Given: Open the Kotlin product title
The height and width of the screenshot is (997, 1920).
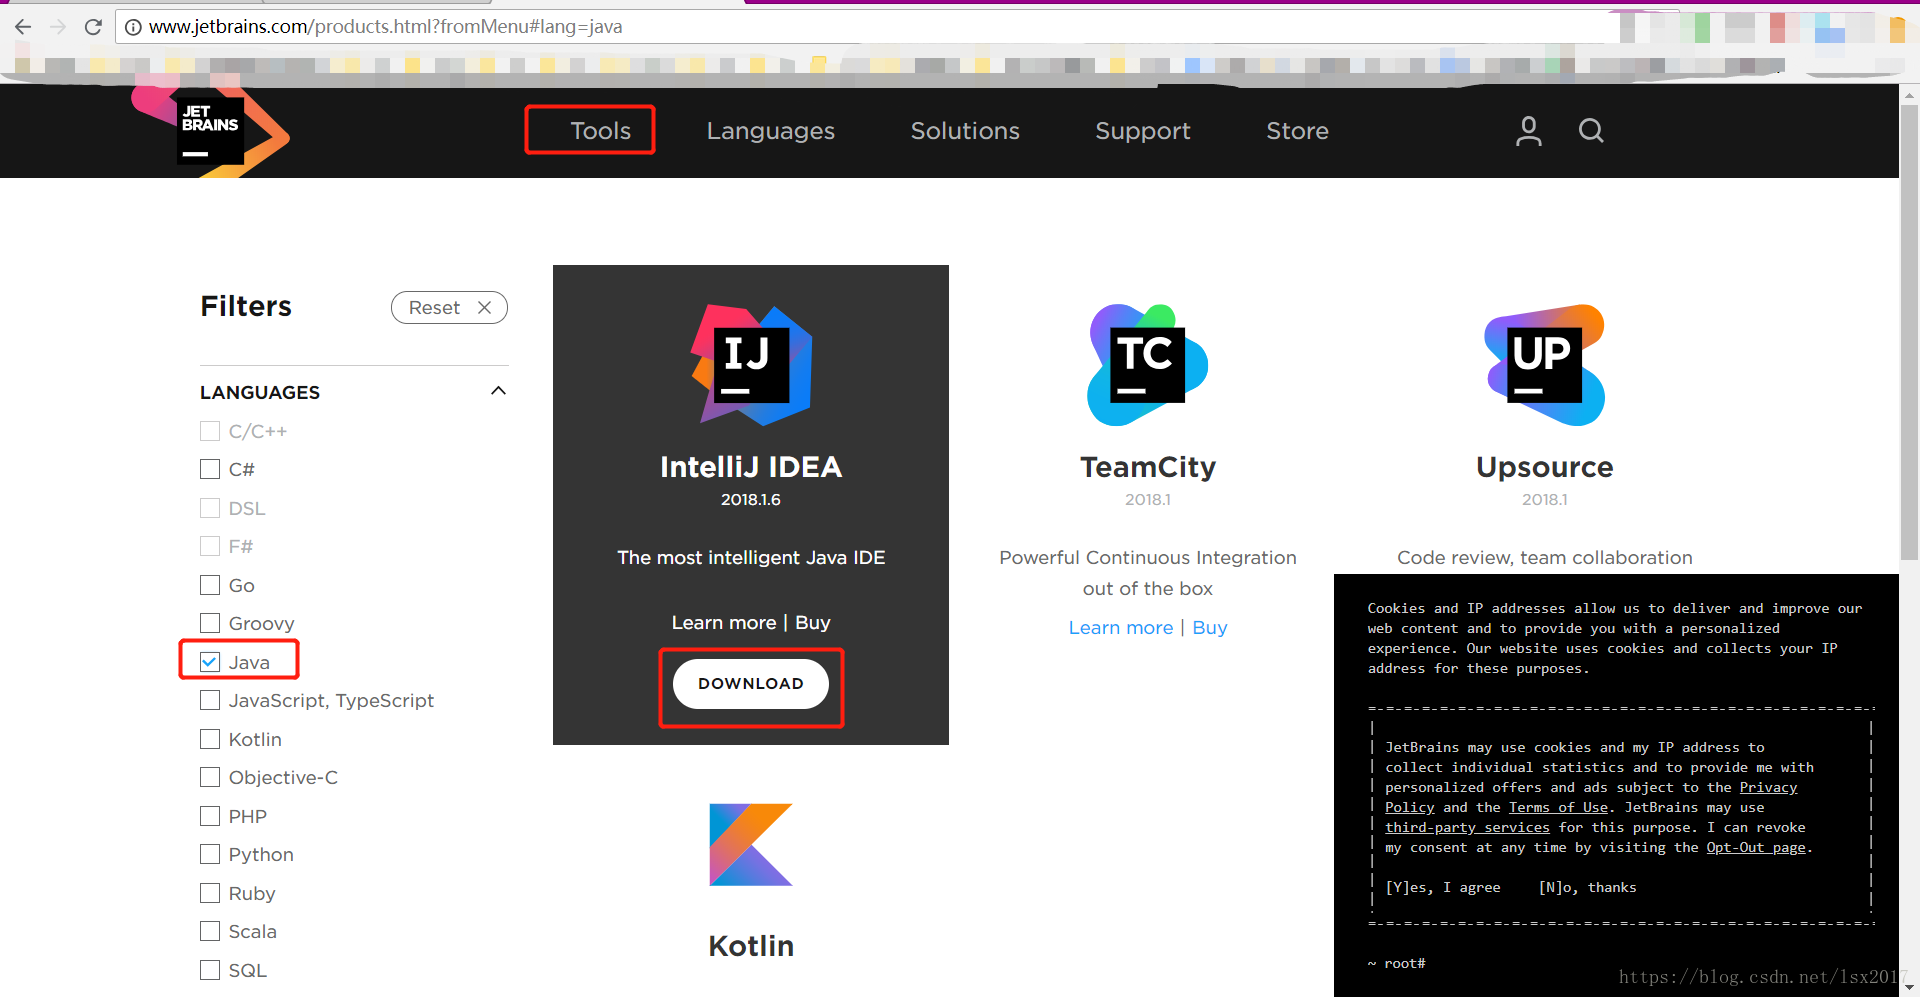Looking at the screenshot, I should tap(751, 946).
